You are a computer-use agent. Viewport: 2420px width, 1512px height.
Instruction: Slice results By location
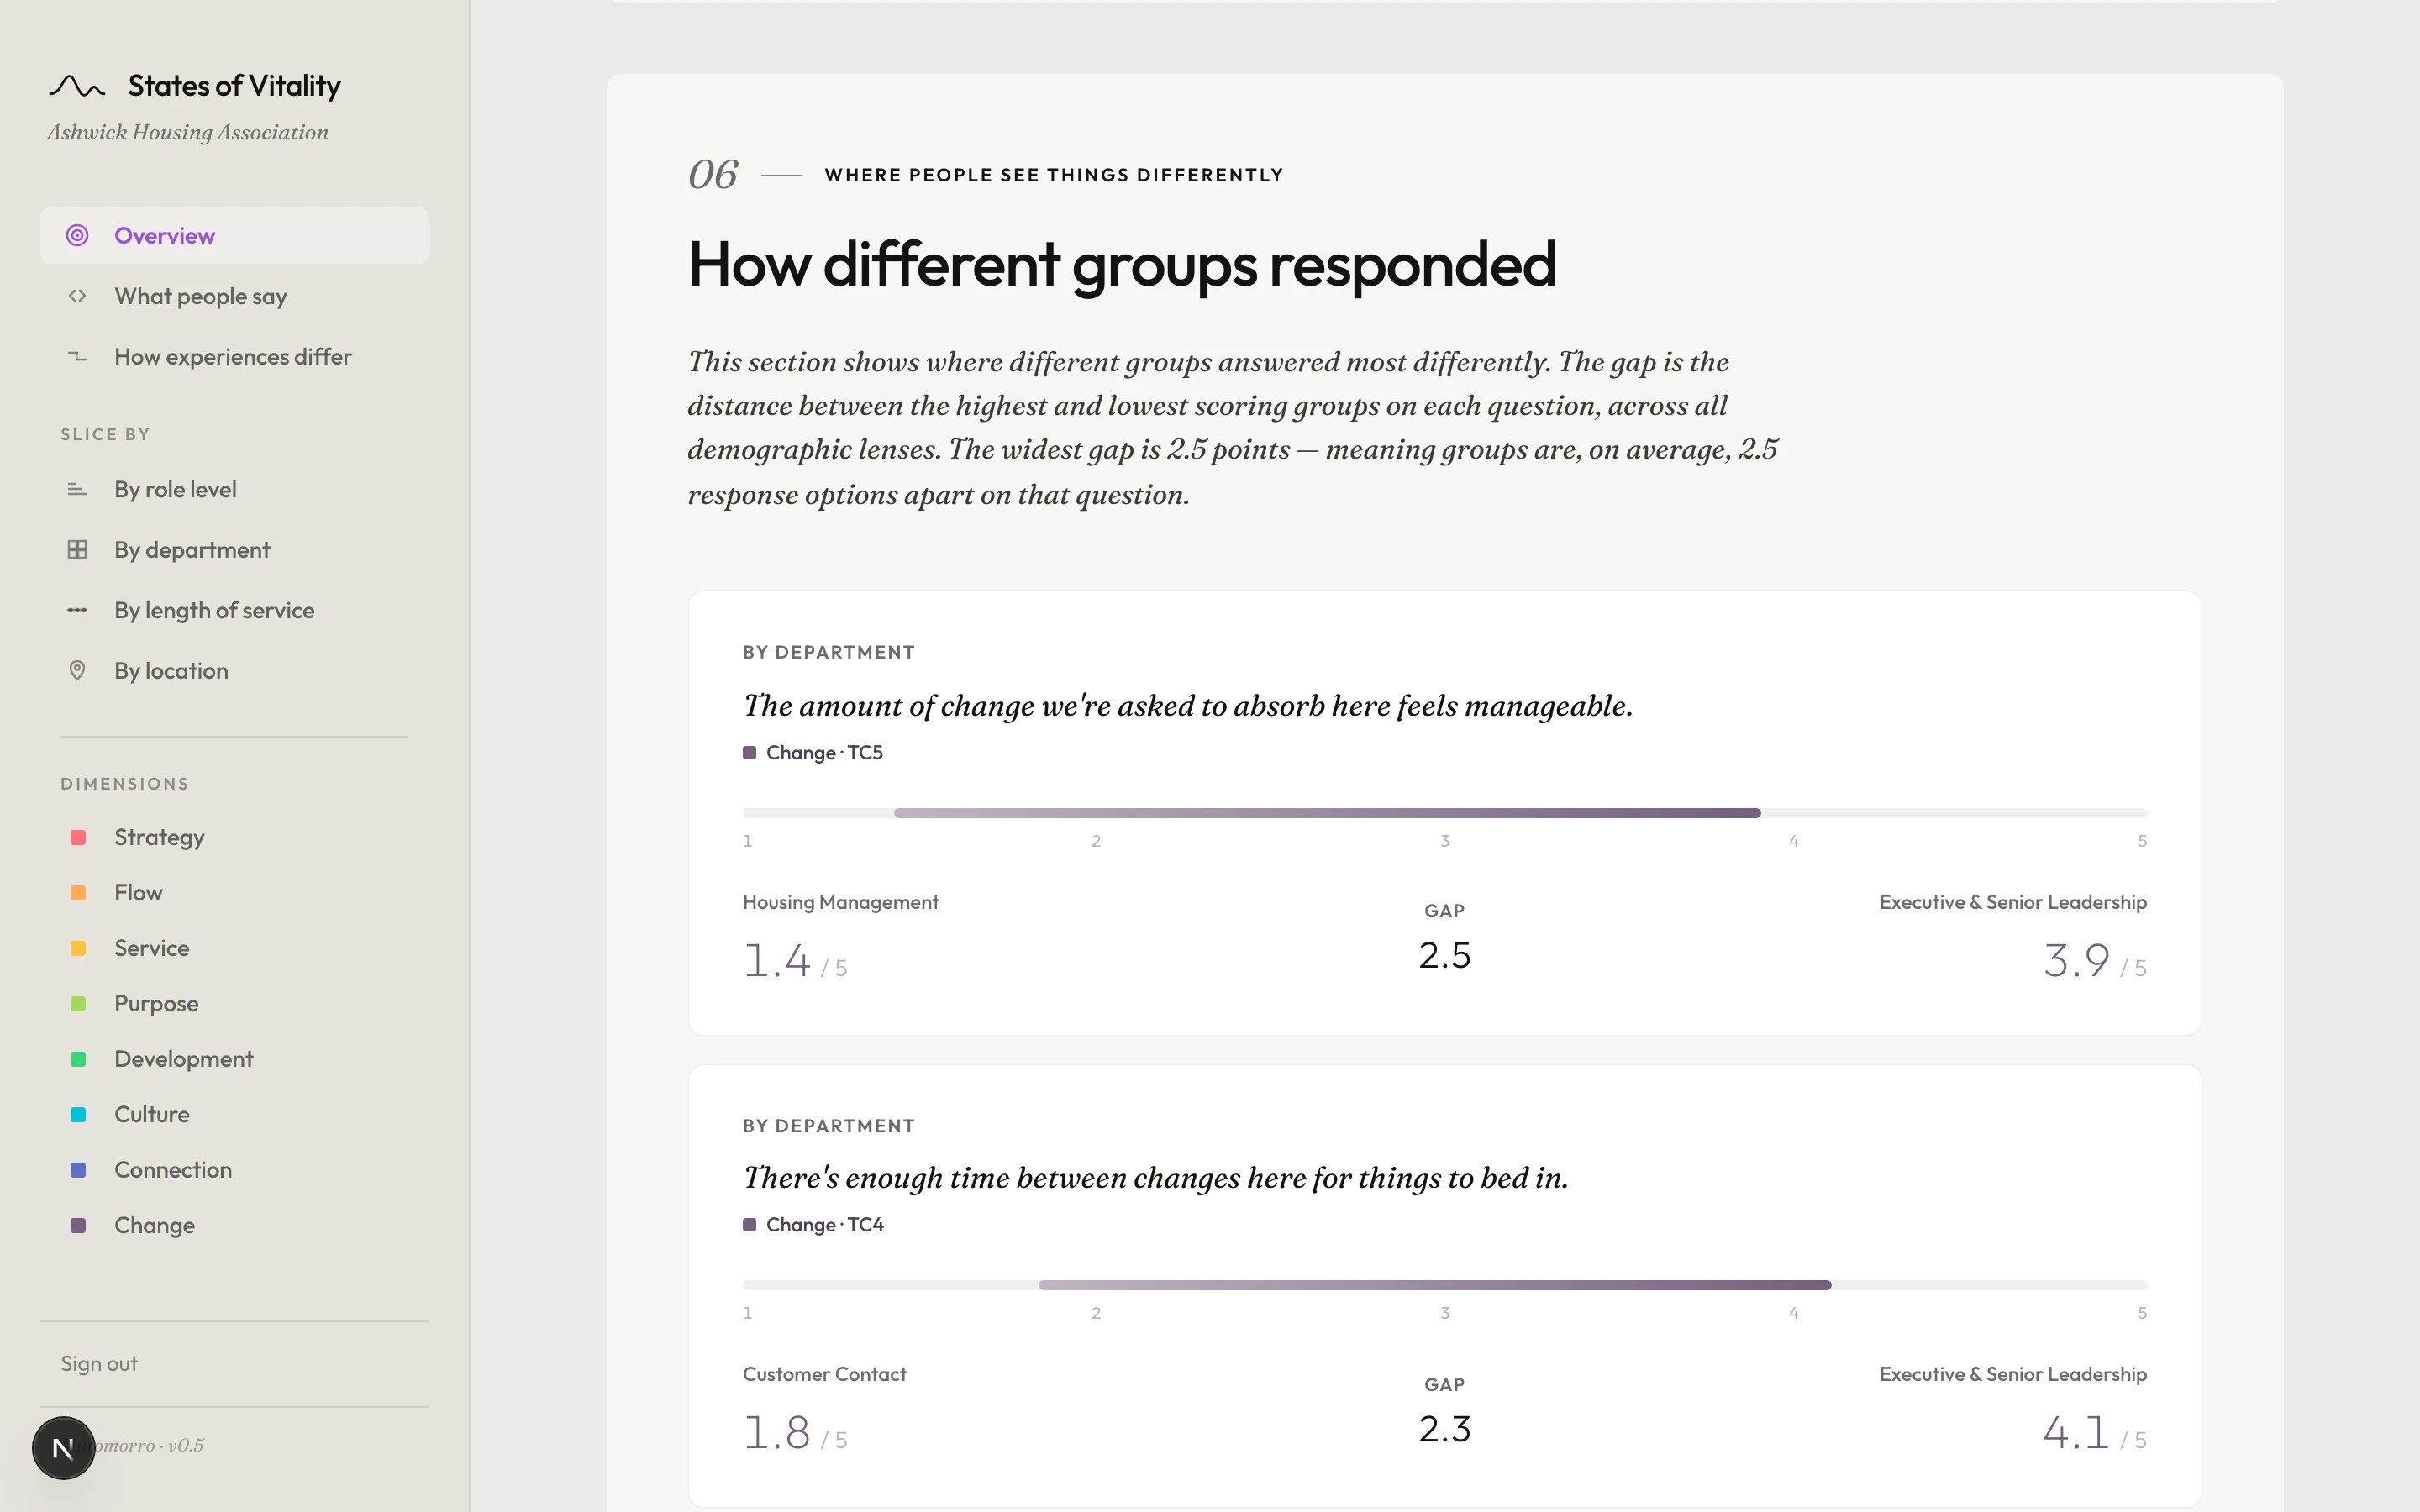pos(234,670)
